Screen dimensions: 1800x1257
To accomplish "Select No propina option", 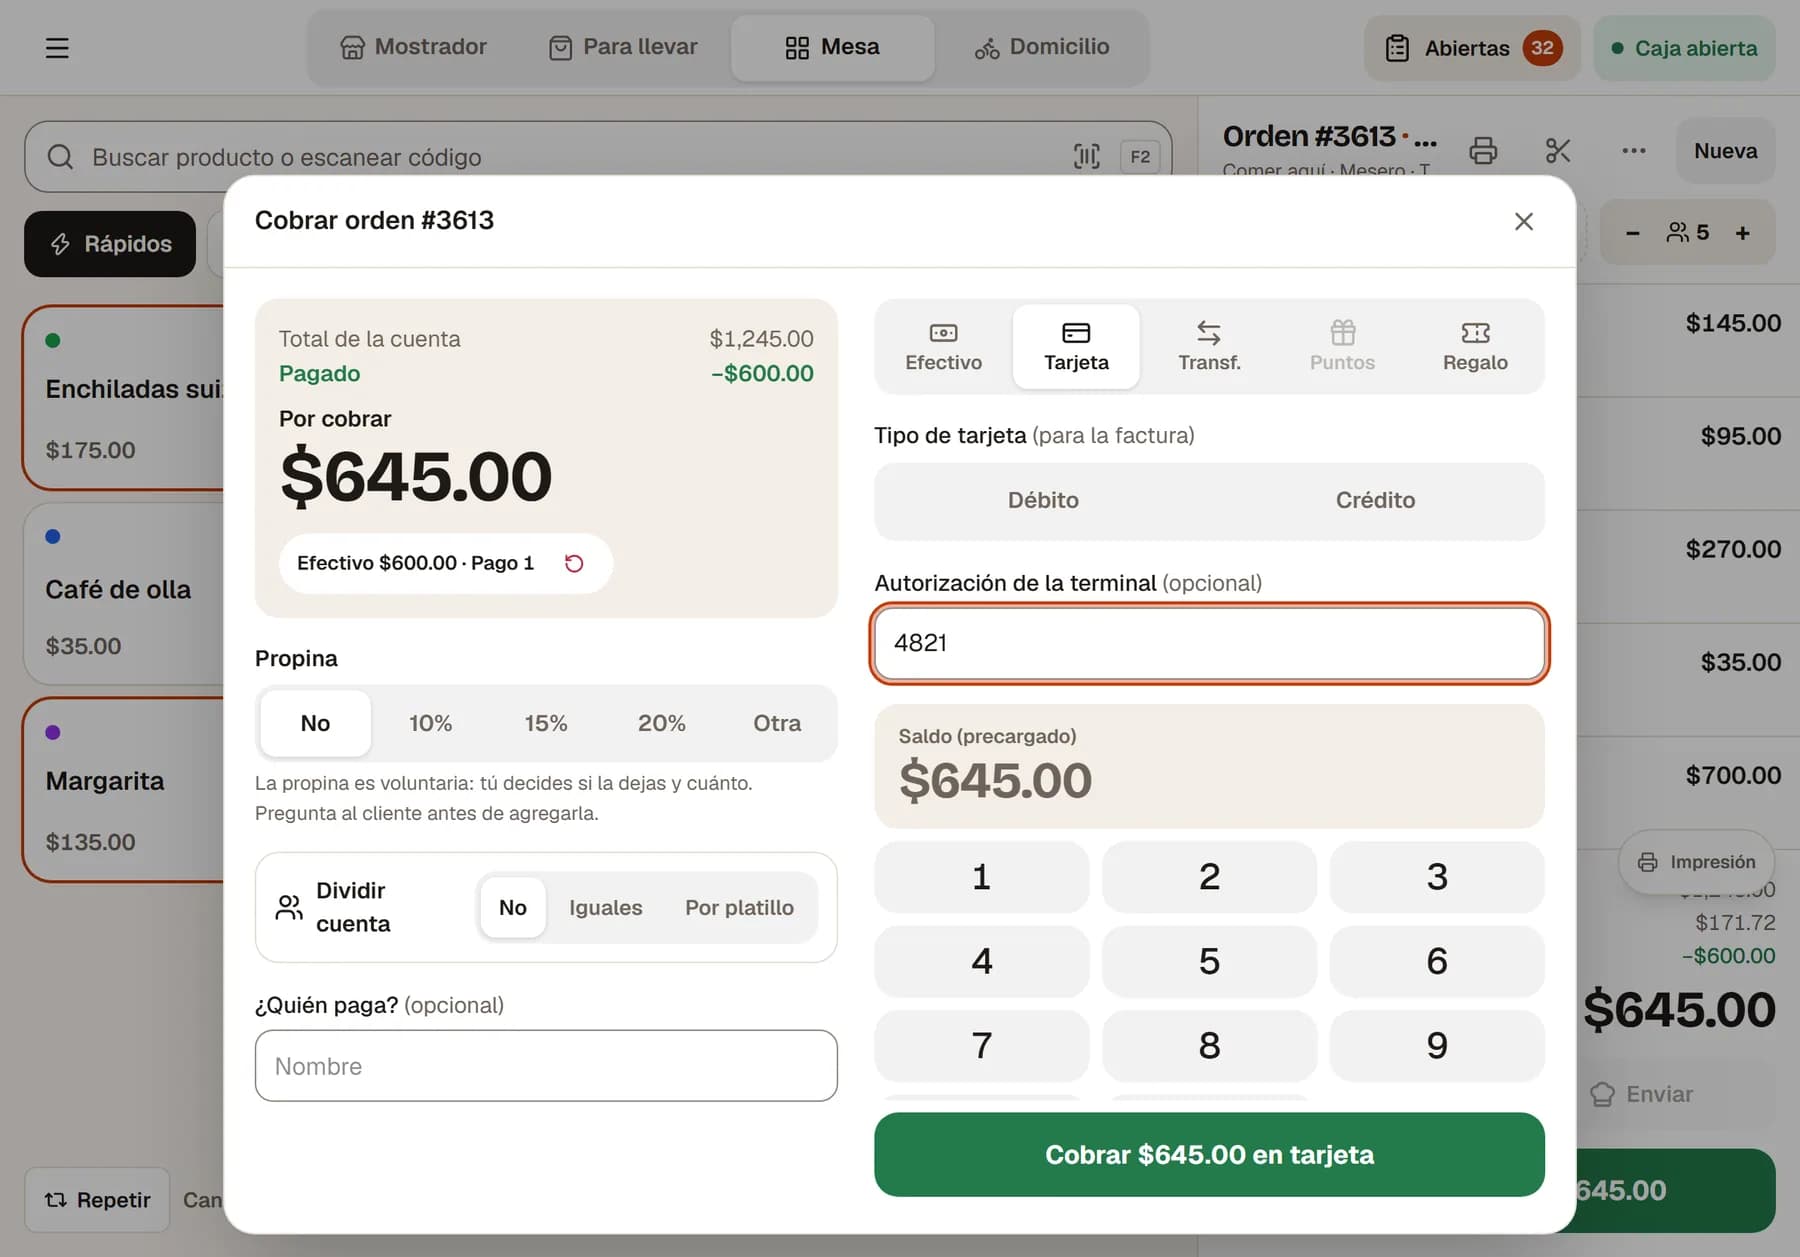I will tap(315, 723).
